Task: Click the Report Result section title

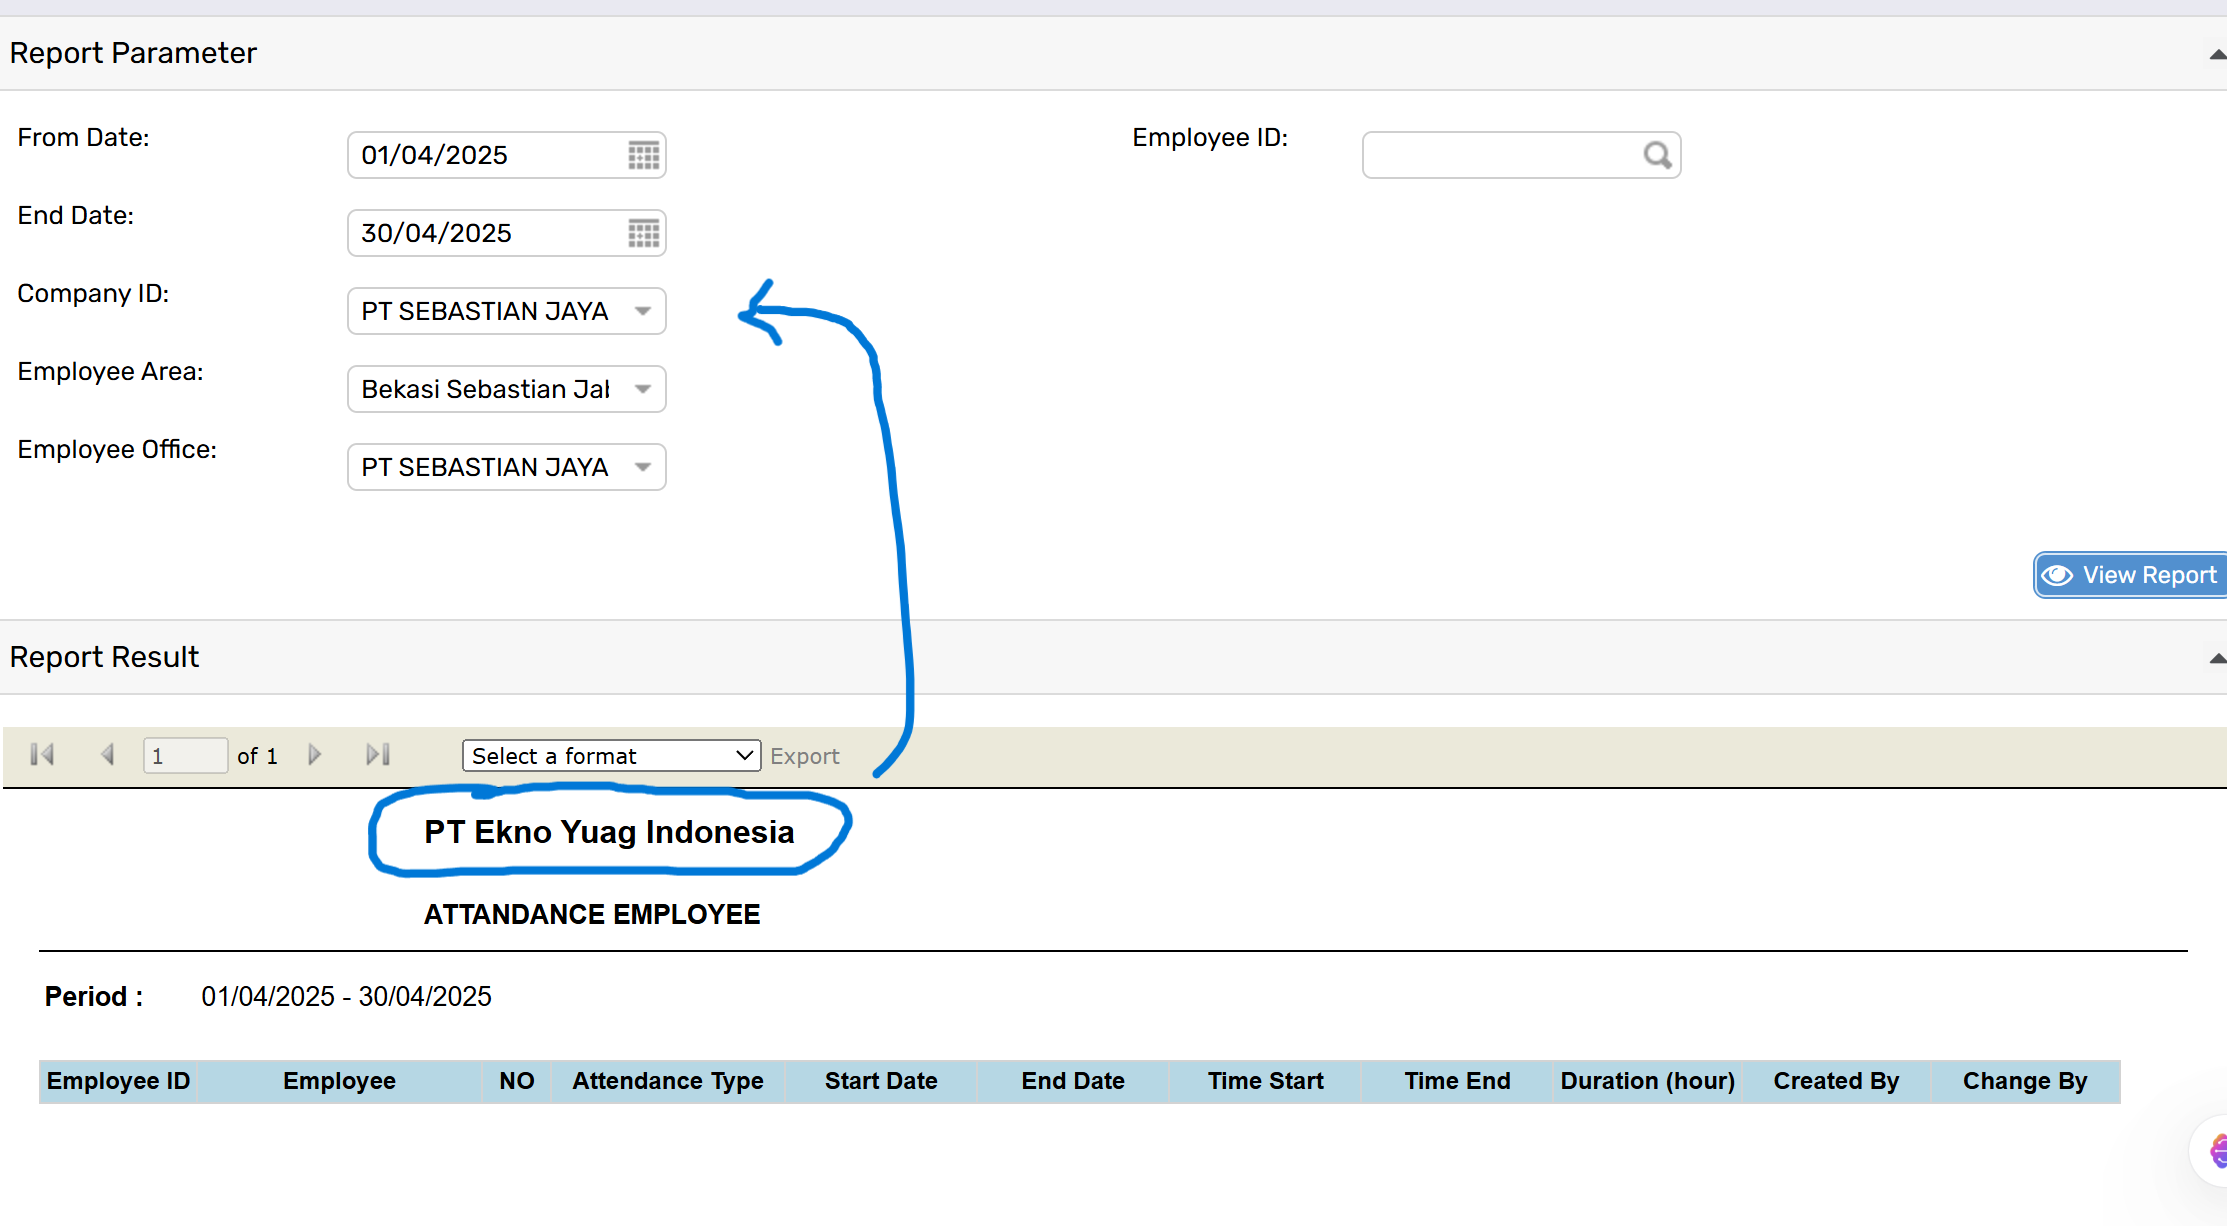Action: coord(104,657)
